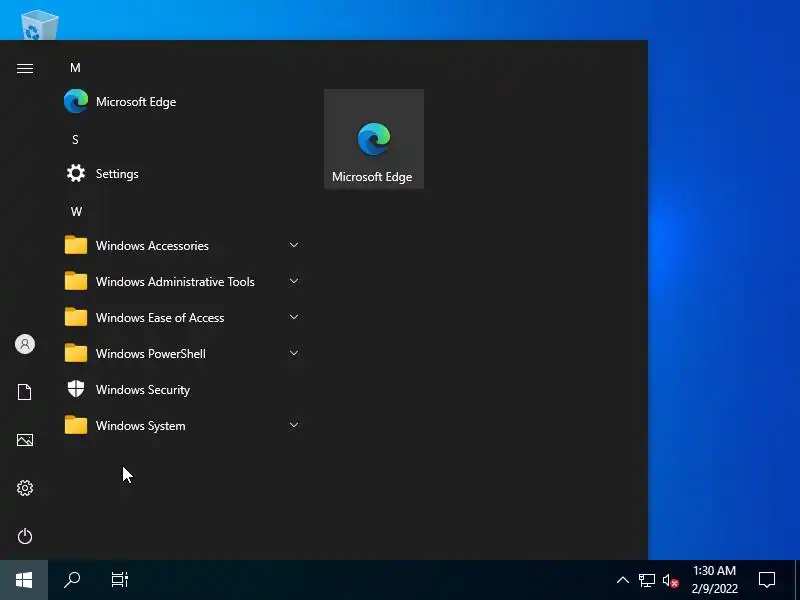Click the Windows Accessories folder icon
Screen dimensions: 800x600
pos(76,245)
